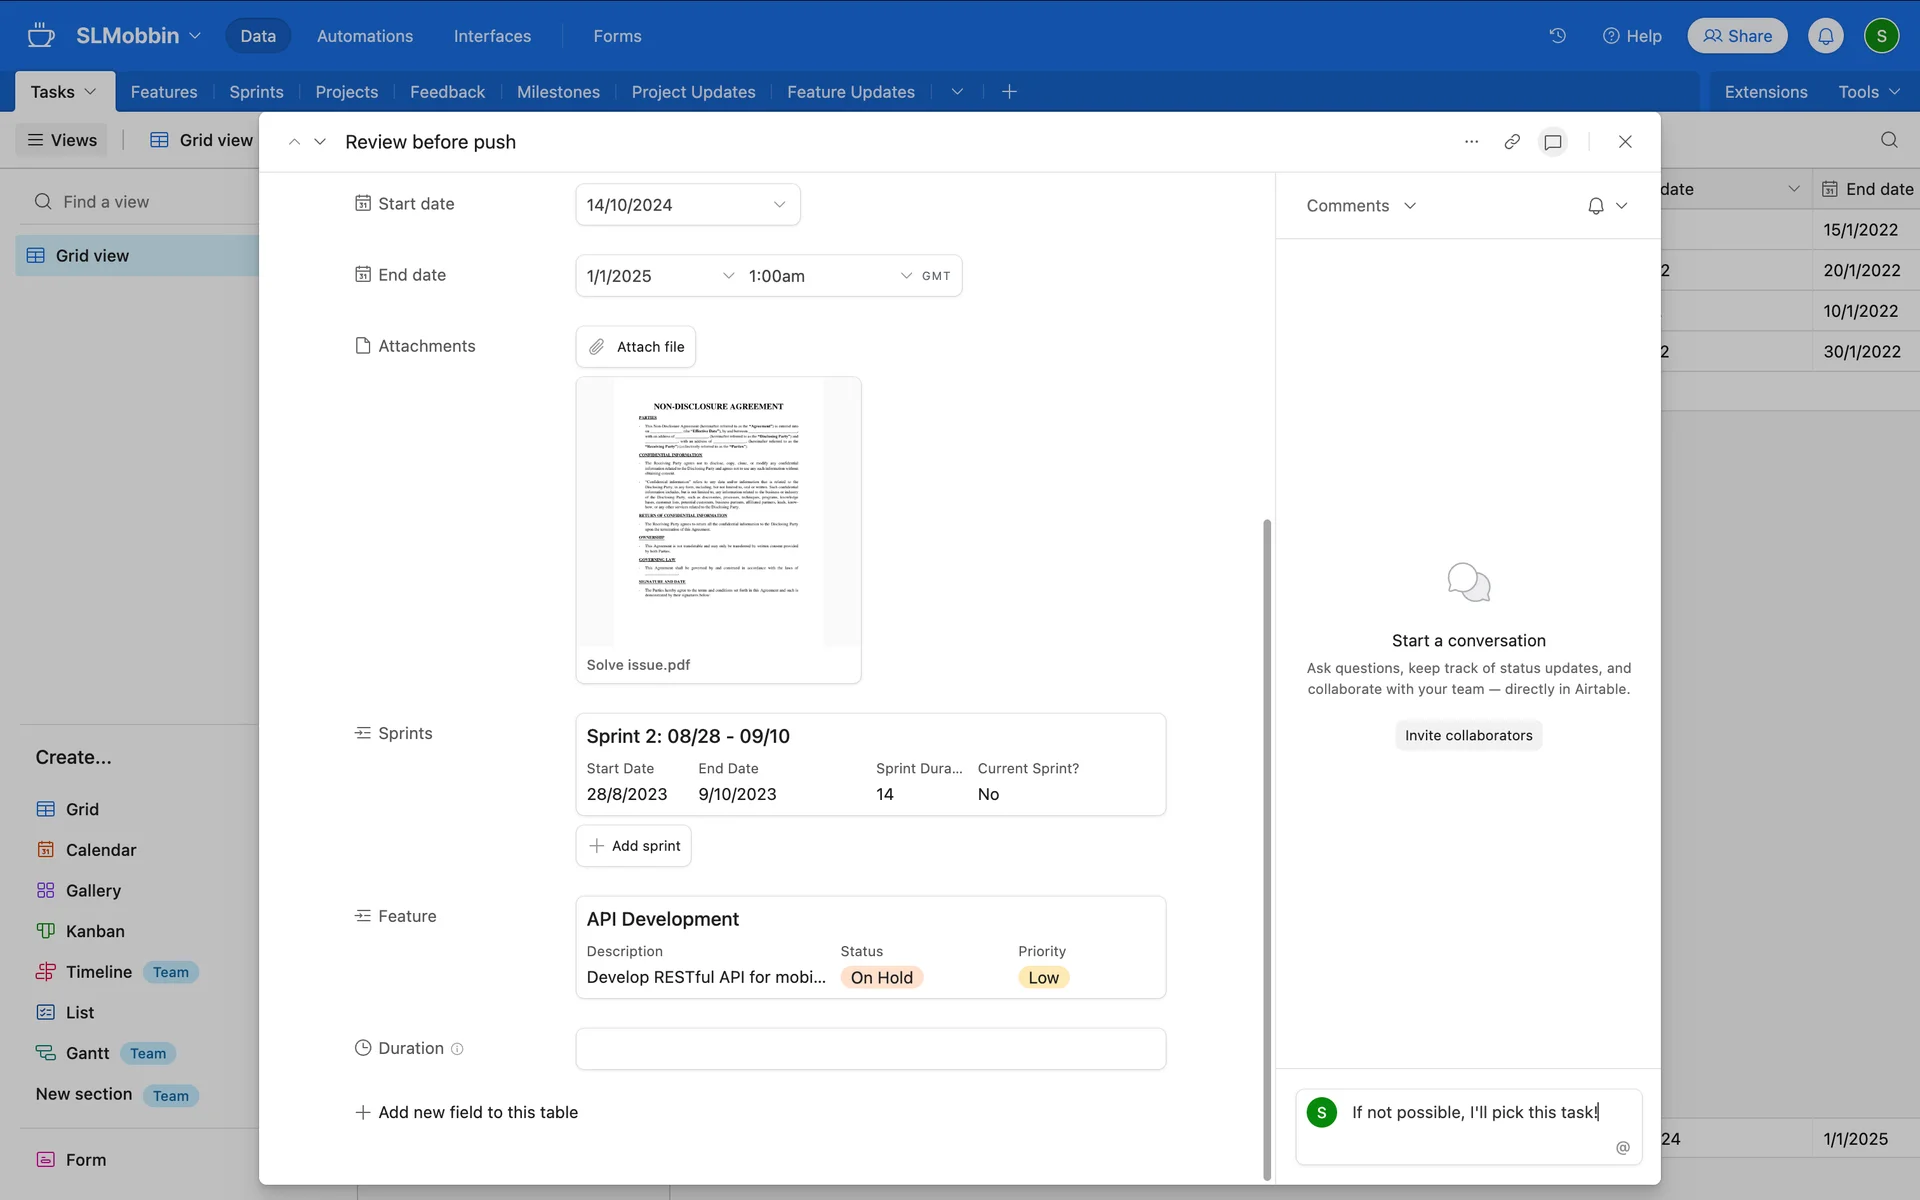Toggle the comments panel icon
Screen dimensions: 1920x1200
1553,142
